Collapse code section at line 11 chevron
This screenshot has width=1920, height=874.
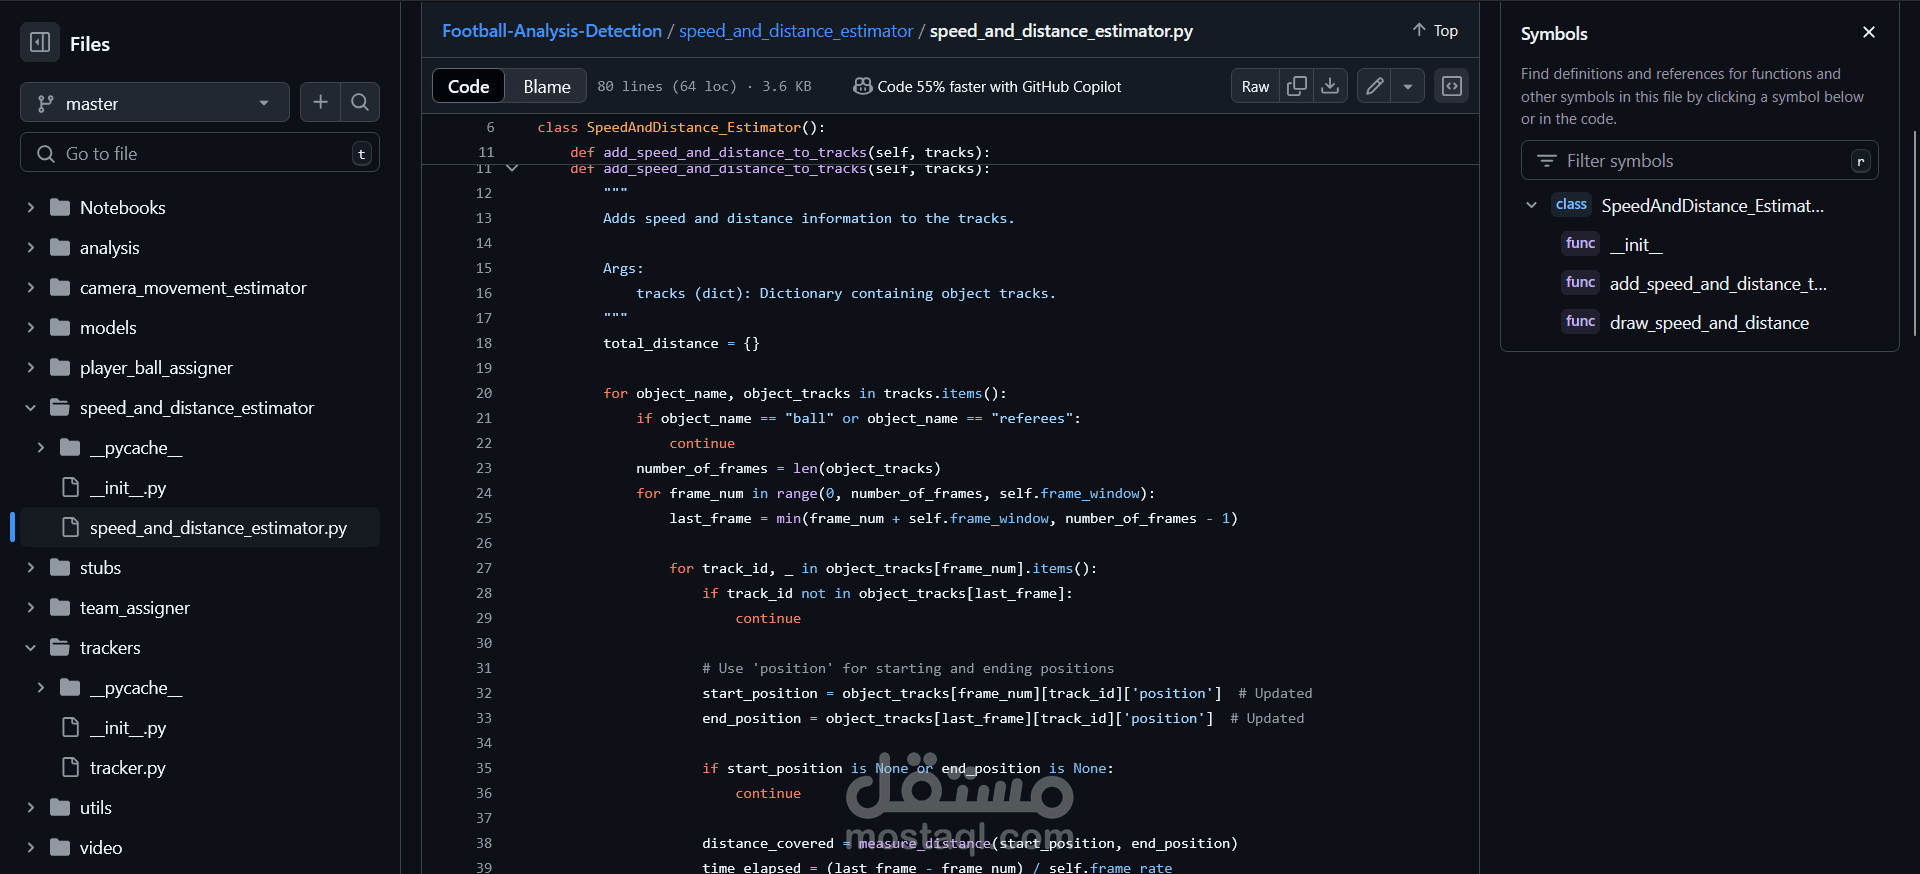(x=512, y=168)
